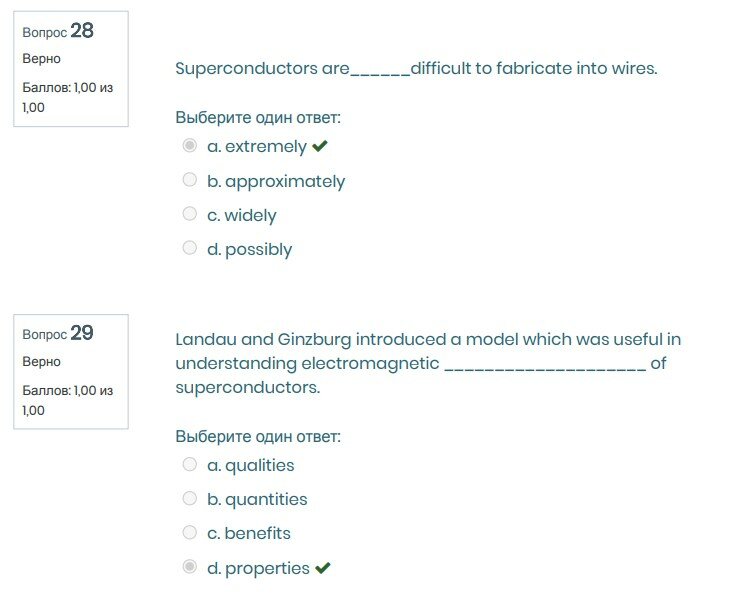Click the "possibly" answer label text
737x598 pixels.
coord(258,250)
